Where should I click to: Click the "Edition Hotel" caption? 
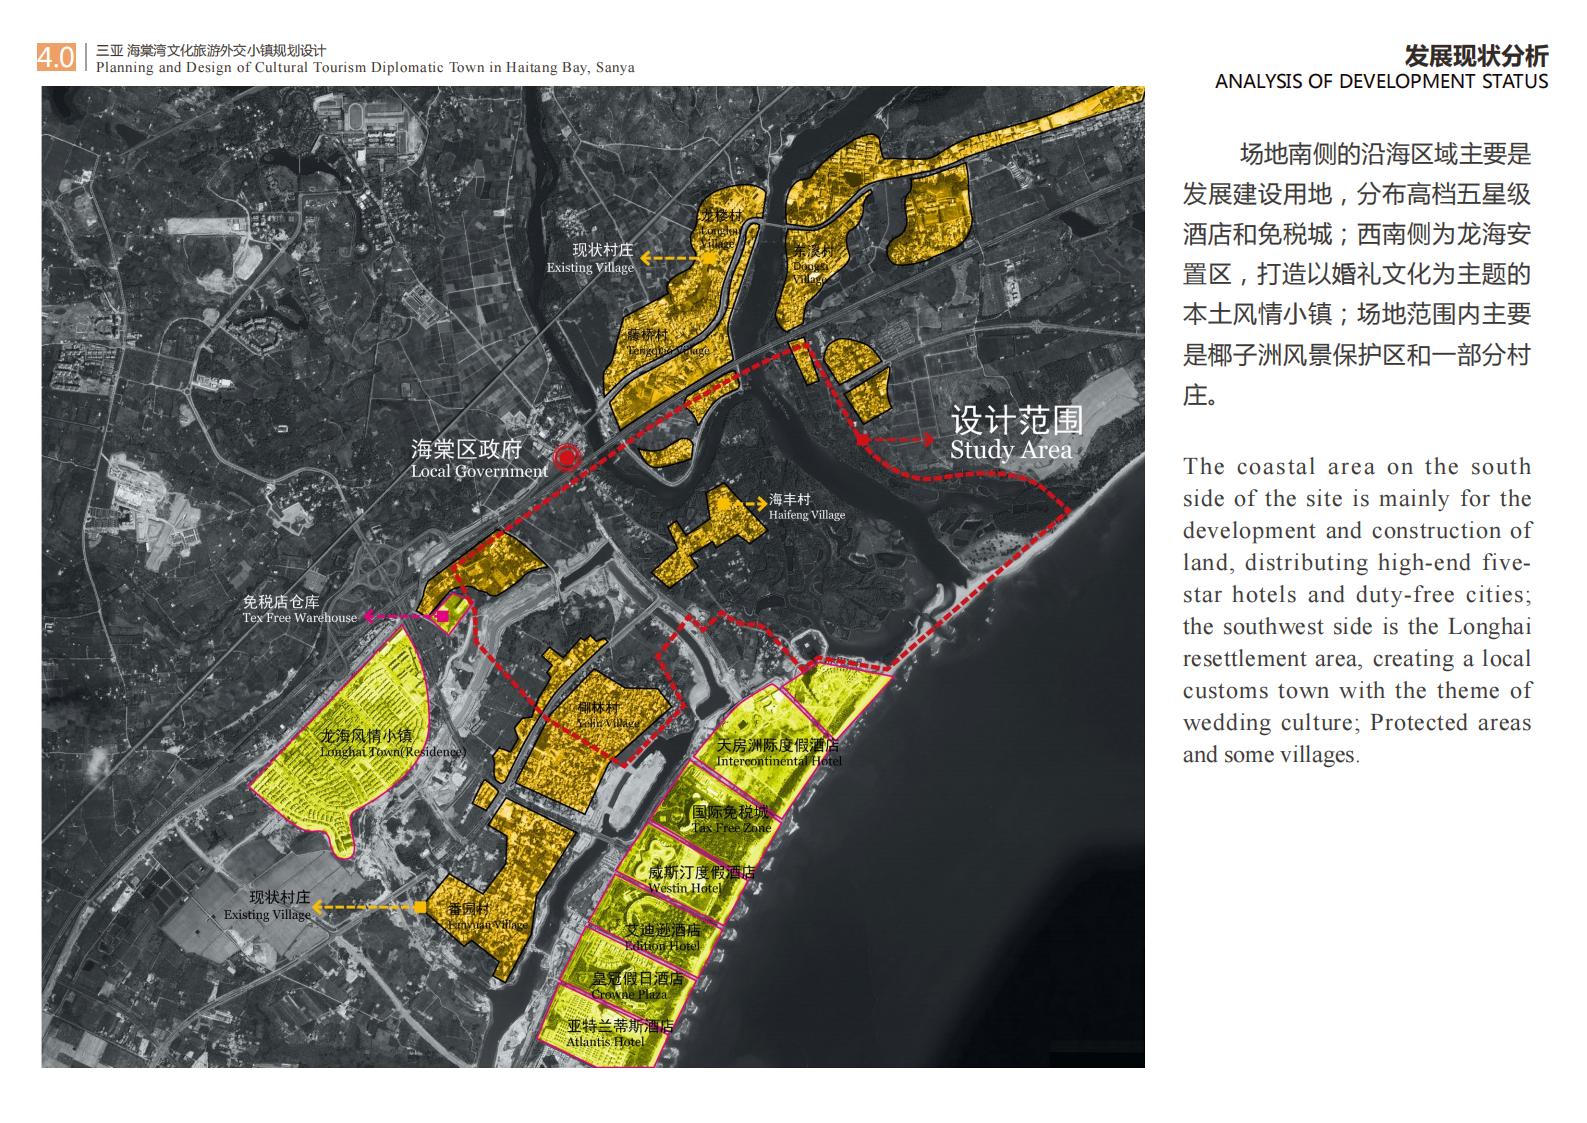click(x=663, y=946)
